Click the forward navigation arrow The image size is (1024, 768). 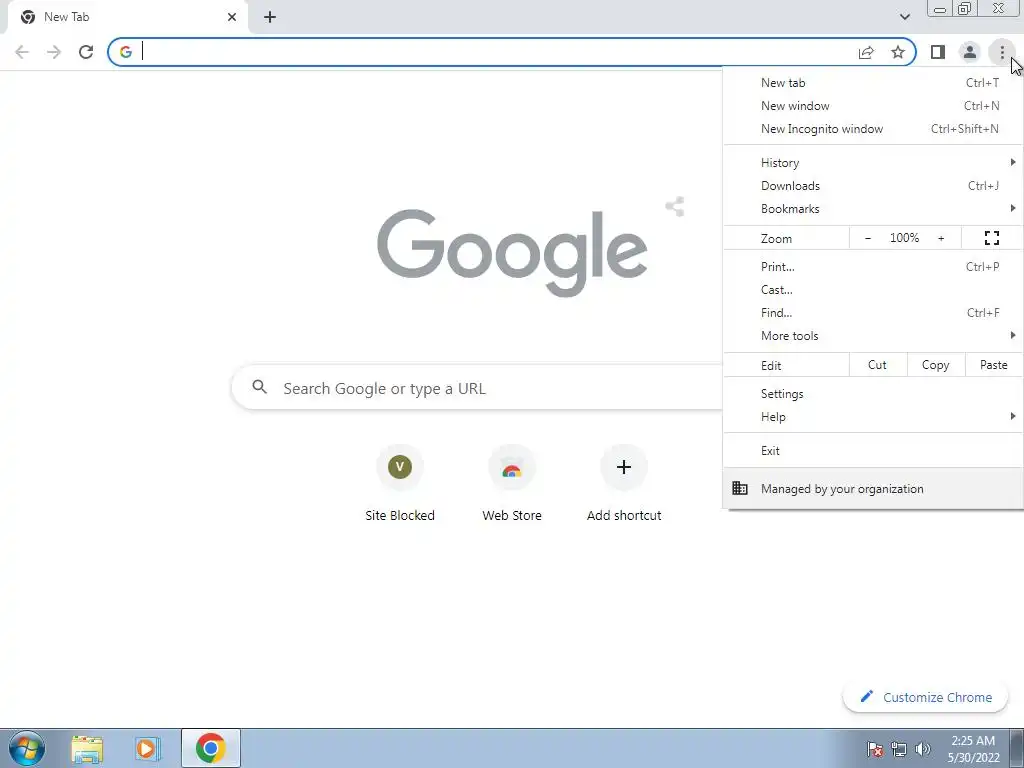(x=54, y=52)
